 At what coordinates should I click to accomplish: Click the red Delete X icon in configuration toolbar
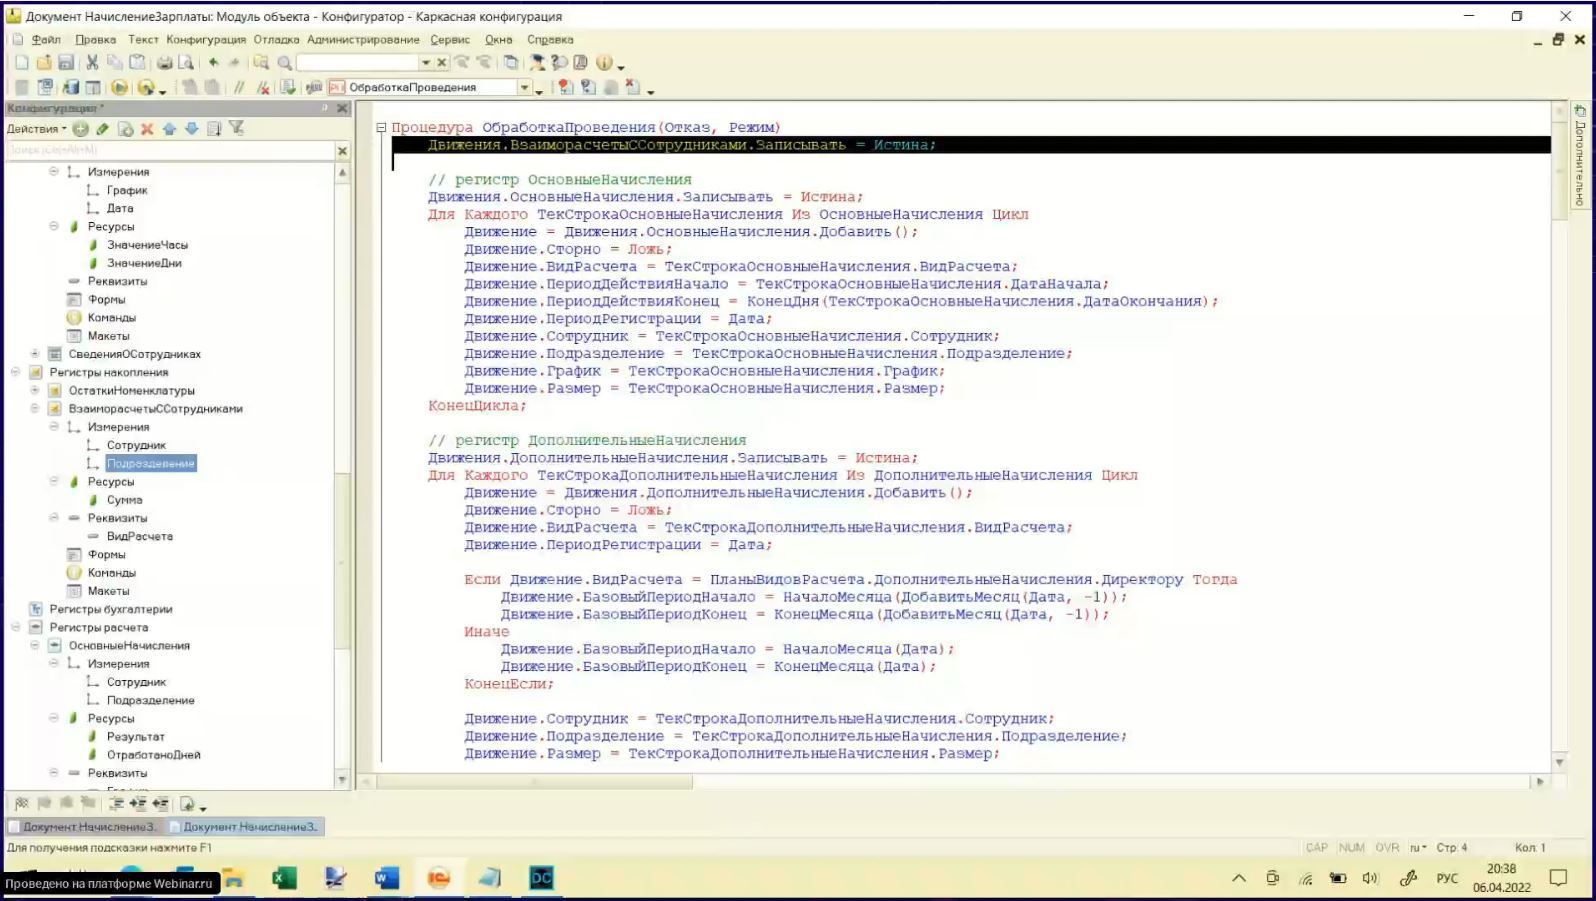tap(147, 129)
